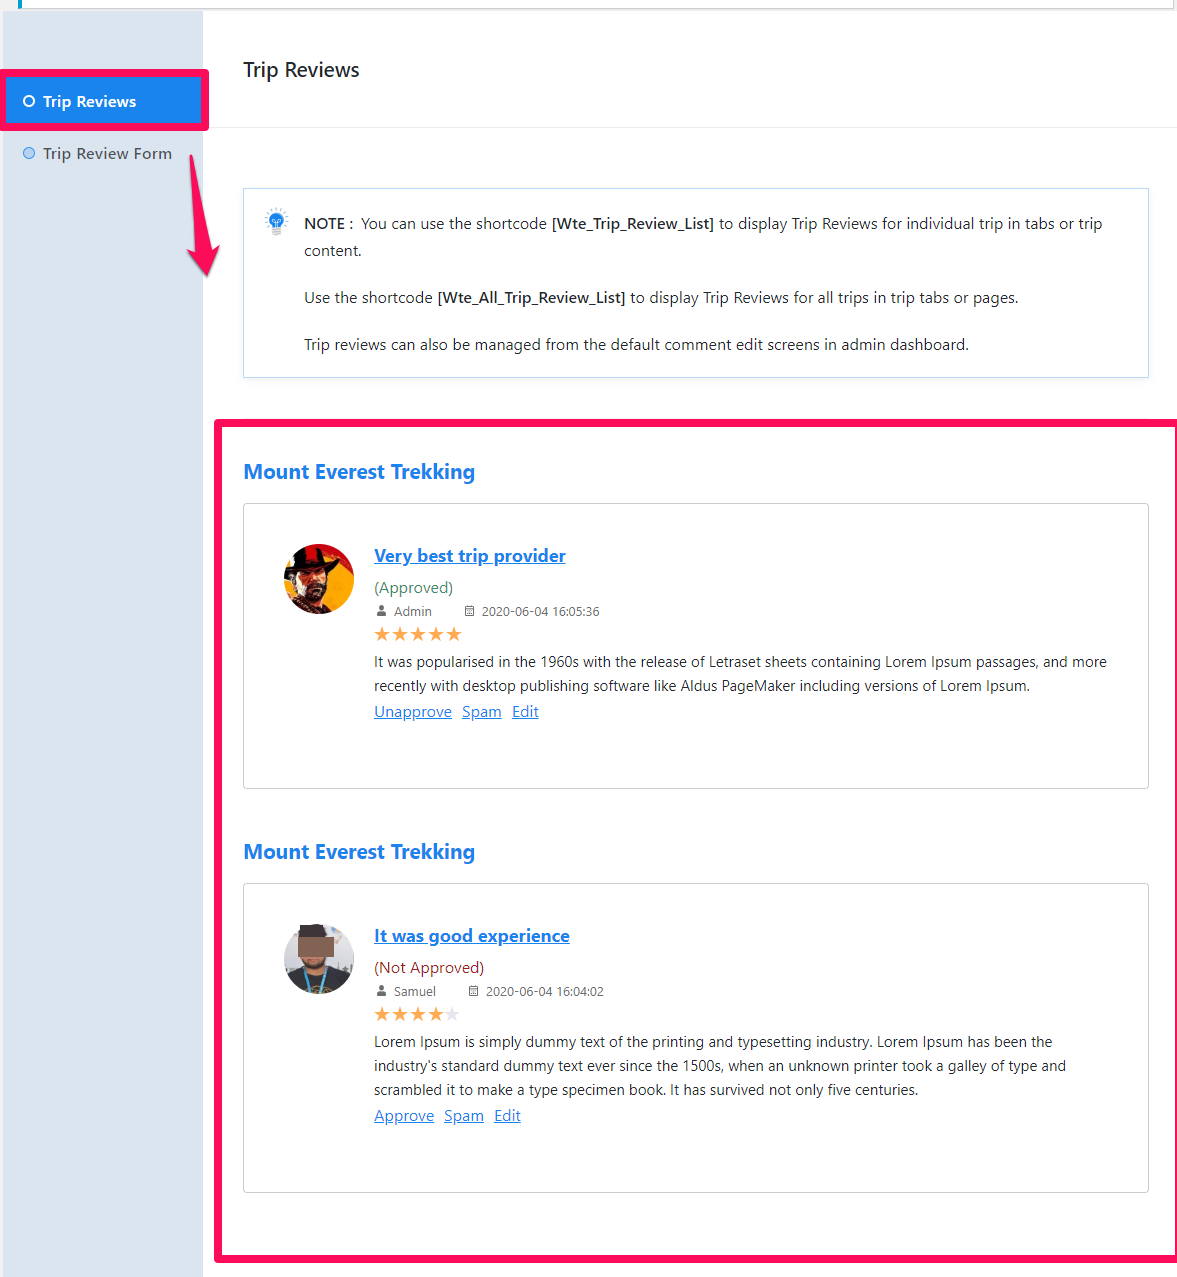Viewport: 1177px width, 1277px height.
Task: Click the circle bullet beside Trip Review Form
Action: pyautogui.click(x=29, y=153)
